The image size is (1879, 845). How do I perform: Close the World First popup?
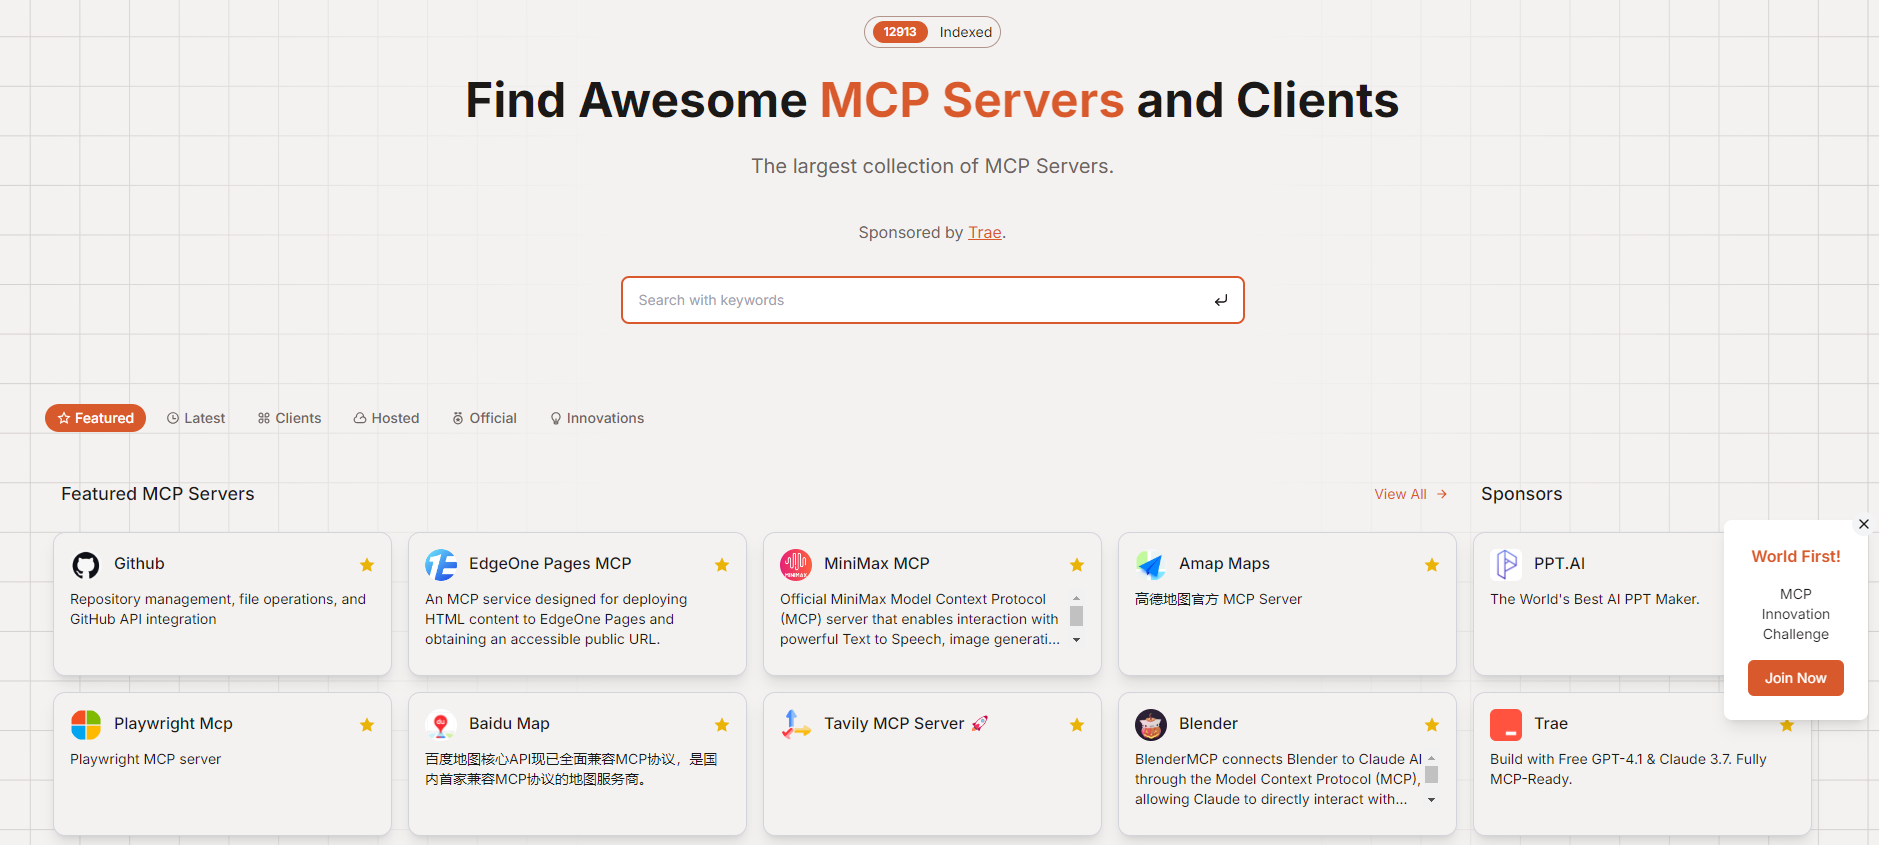click(x=1864, y=524)
